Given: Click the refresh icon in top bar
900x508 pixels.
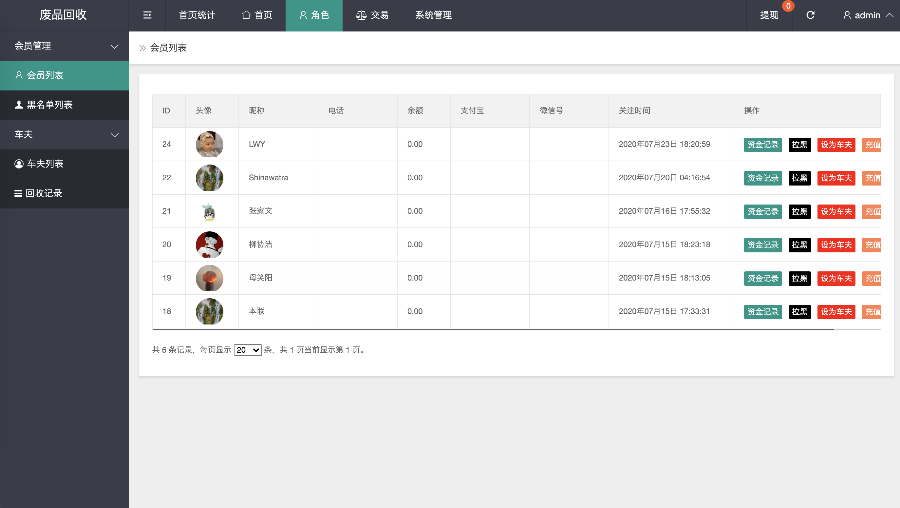Looking at the screenshot, I should click(810, 15).
